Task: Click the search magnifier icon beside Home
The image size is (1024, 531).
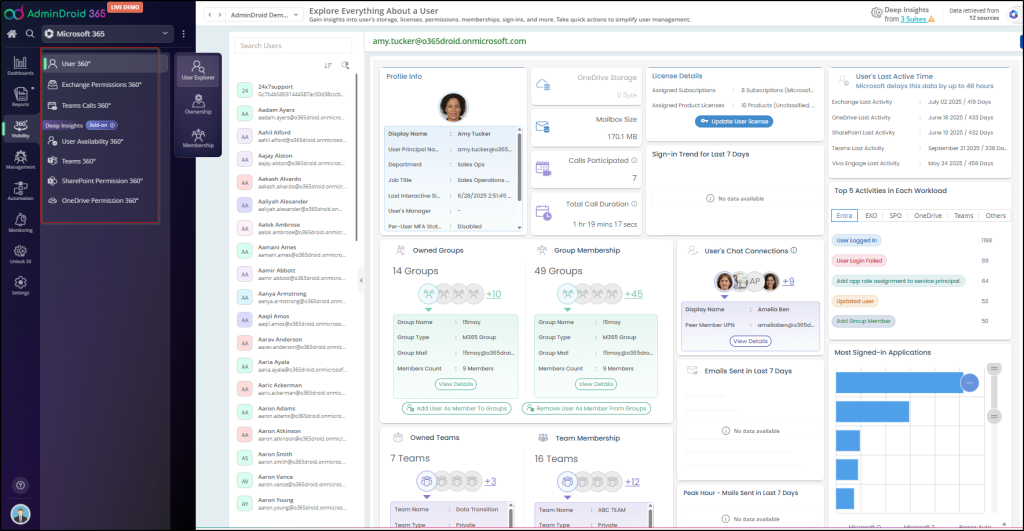Action: [x=30, y=33]
